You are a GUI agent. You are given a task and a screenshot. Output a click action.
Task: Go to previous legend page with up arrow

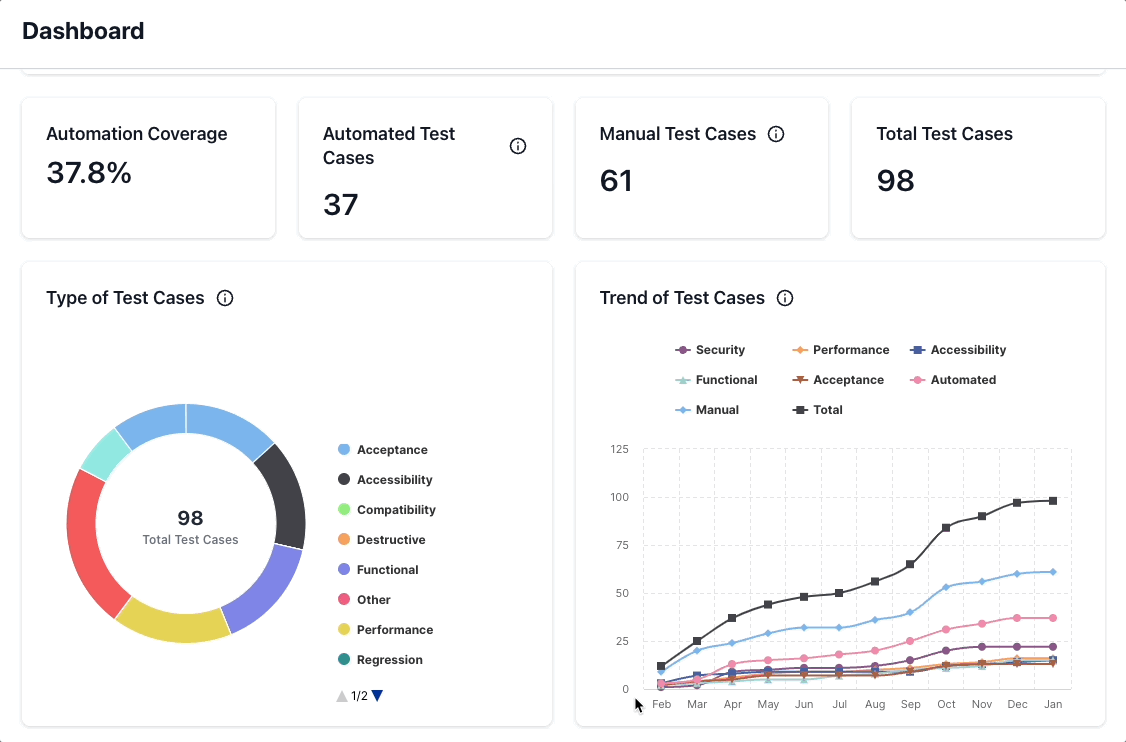(342, 695)
